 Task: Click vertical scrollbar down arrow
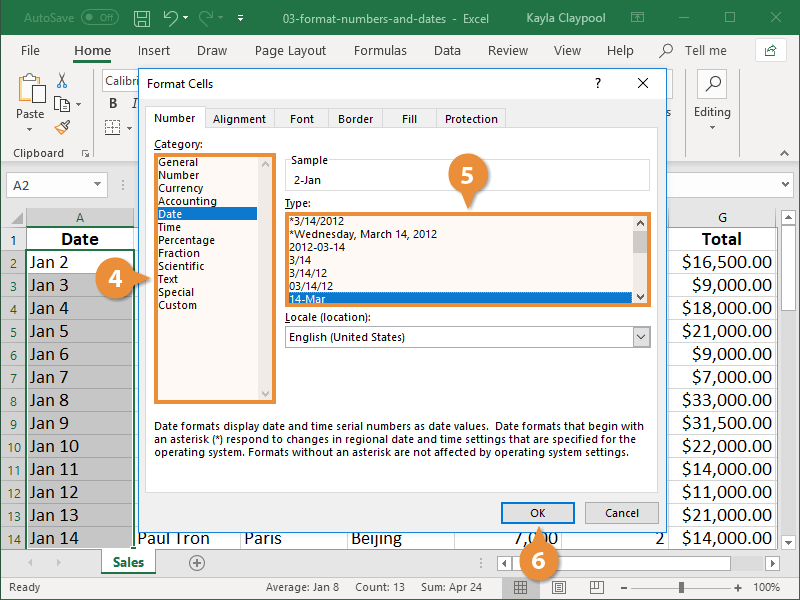tap(788, 542)
